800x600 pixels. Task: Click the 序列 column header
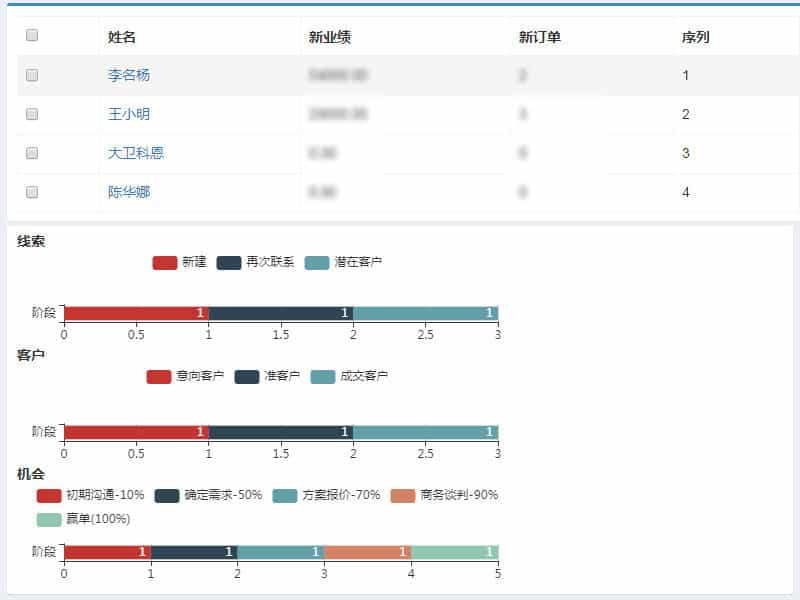click(x=696, y=37)
